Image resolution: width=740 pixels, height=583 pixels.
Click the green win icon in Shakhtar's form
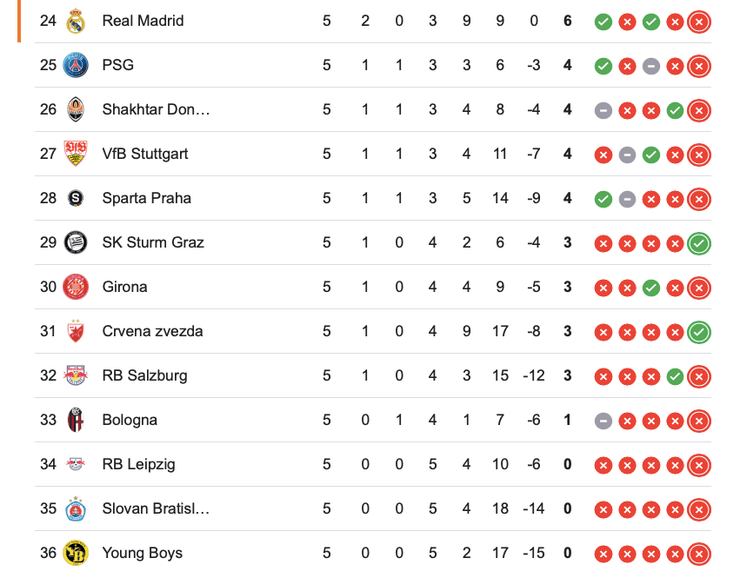[x=675, y=110]
